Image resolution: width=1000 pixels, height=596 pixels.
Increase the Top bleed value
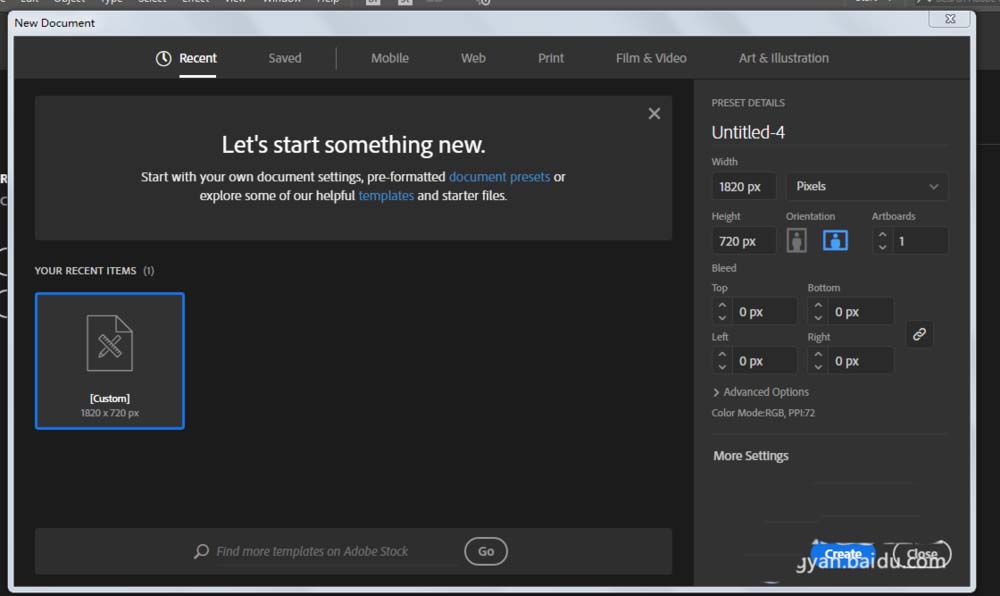point(722,305)
